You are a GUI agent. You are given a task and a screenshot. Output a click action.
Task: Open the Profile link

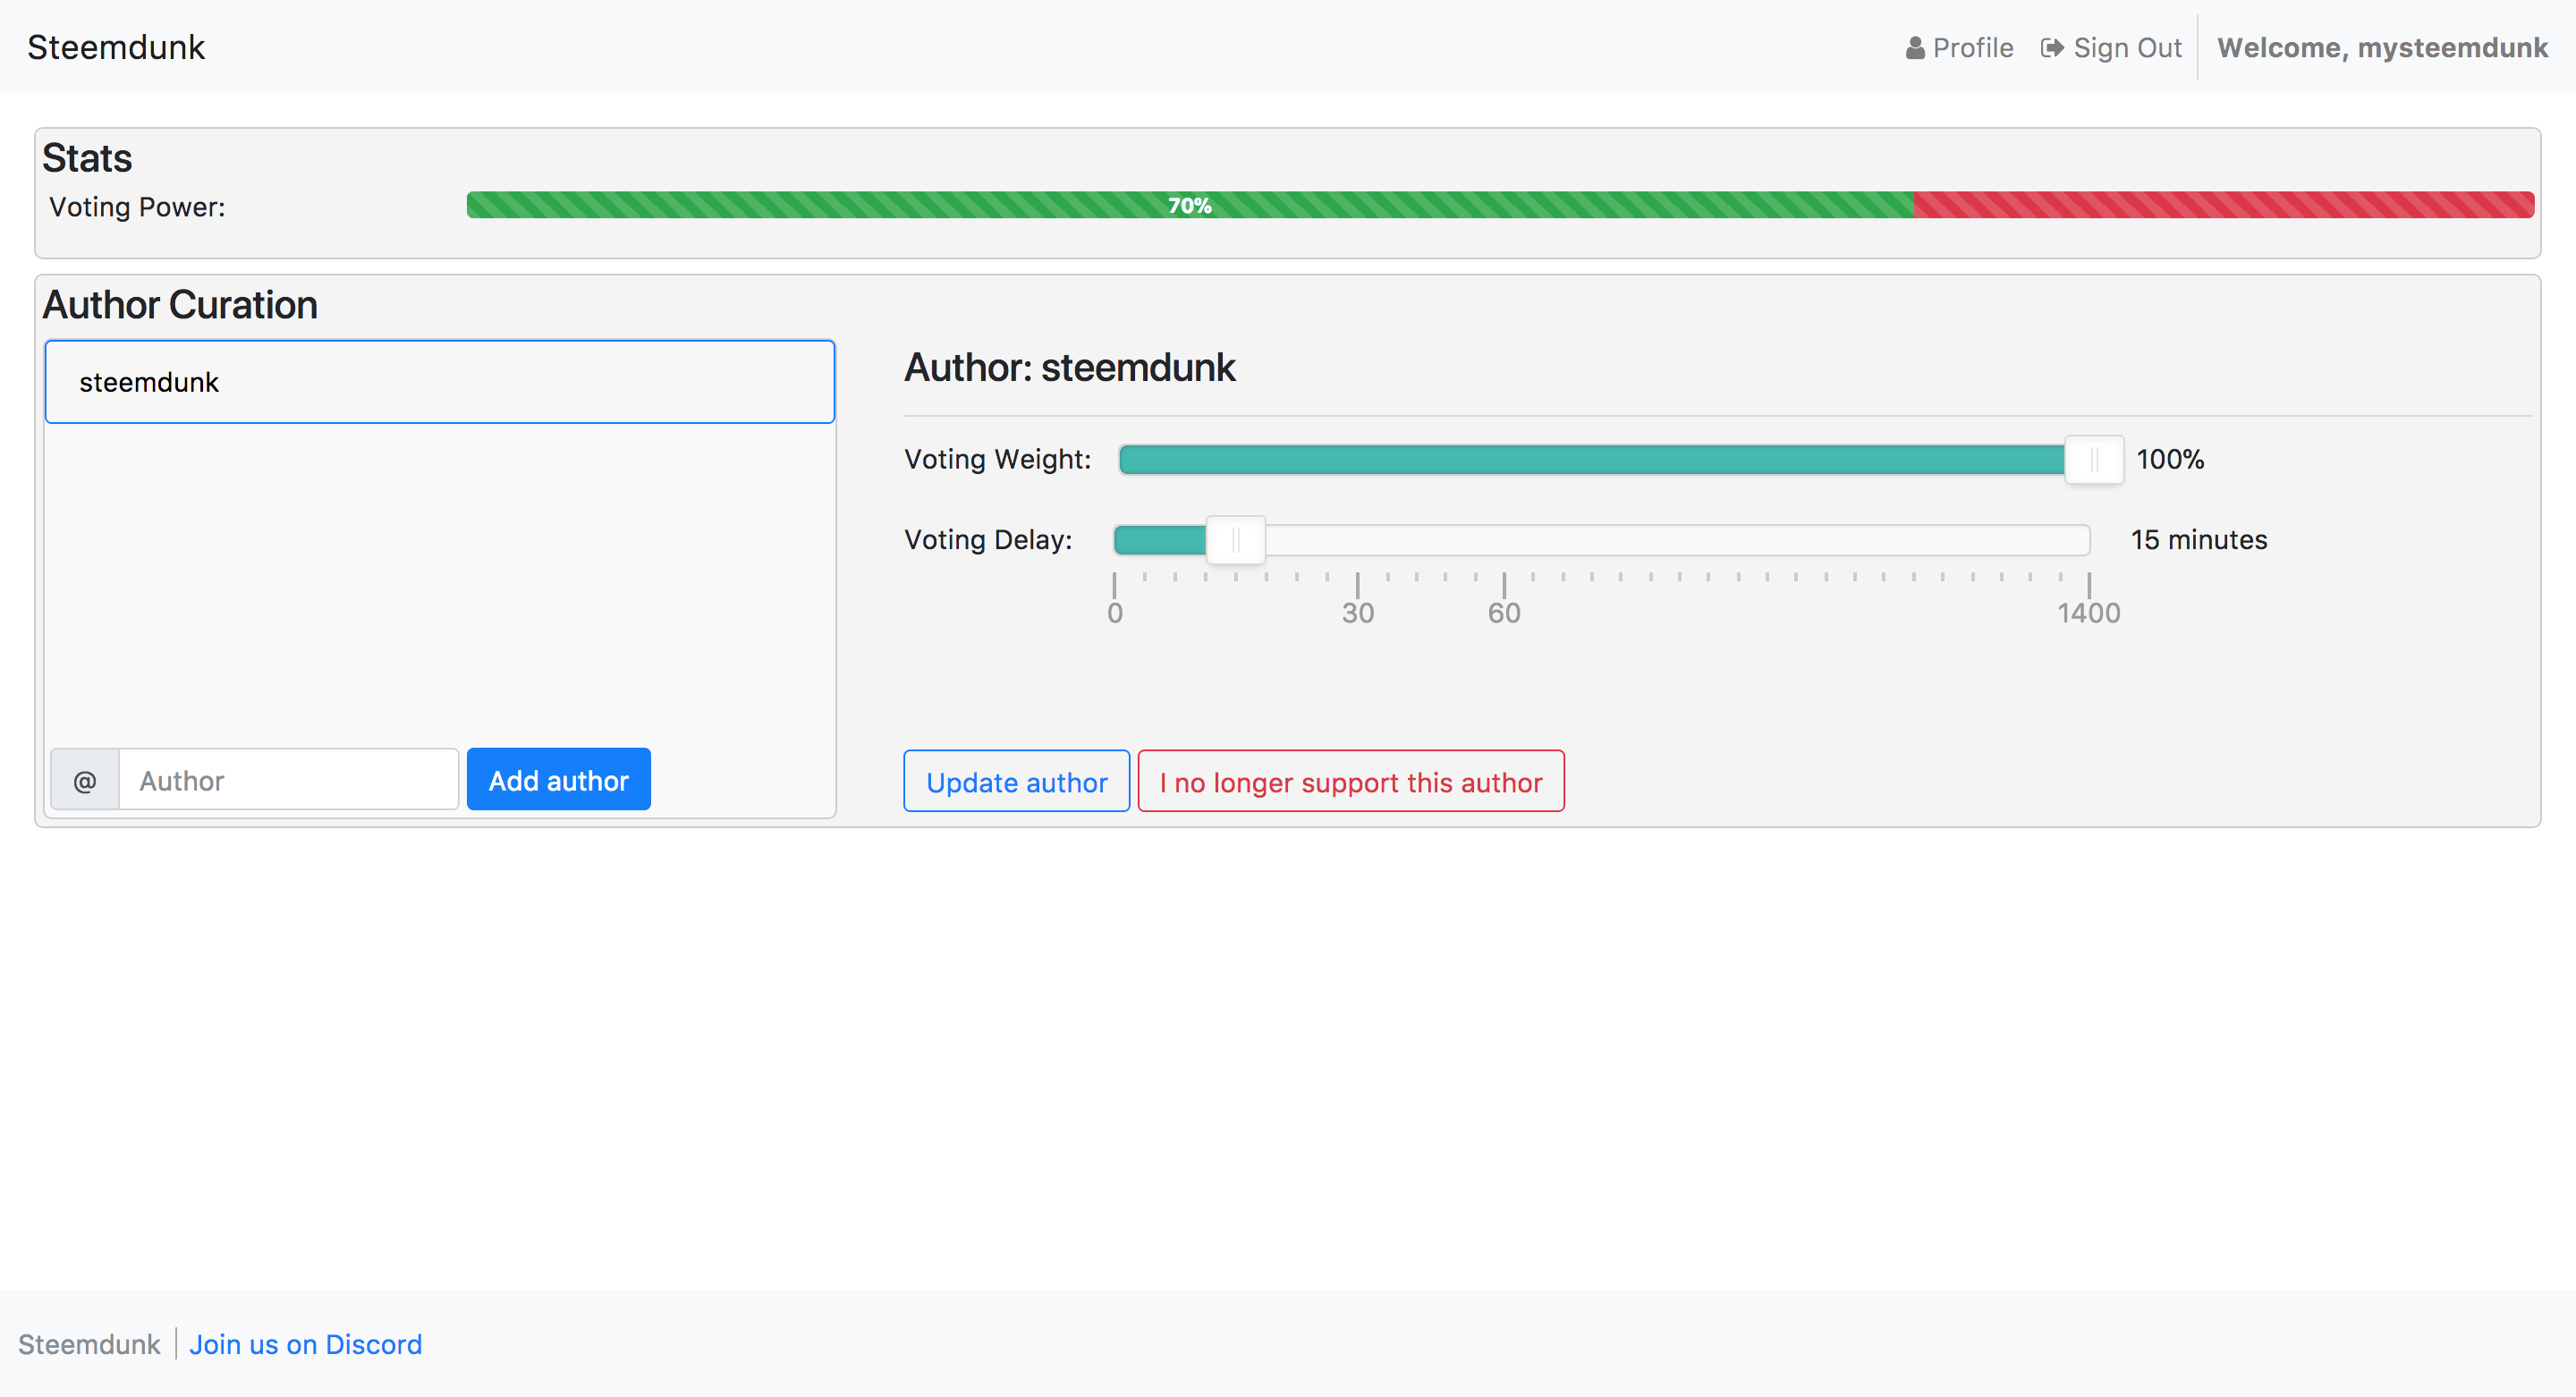(x=1959, y=48)
